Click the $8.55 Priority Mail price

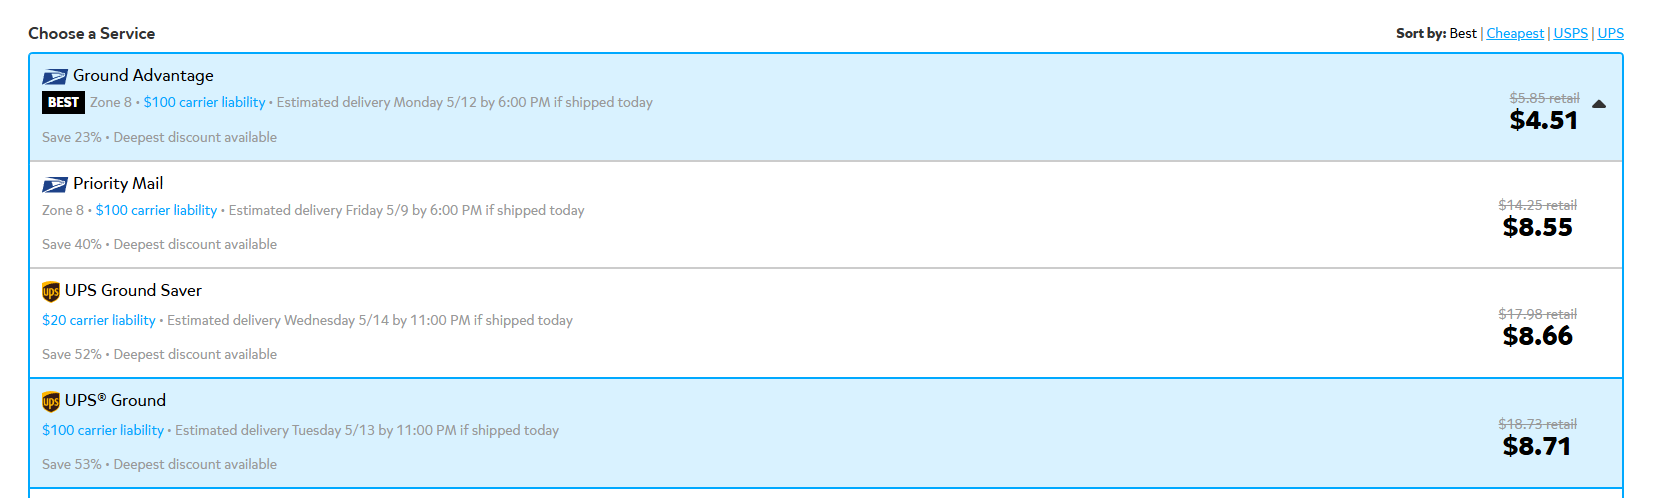pos(1537,227)
